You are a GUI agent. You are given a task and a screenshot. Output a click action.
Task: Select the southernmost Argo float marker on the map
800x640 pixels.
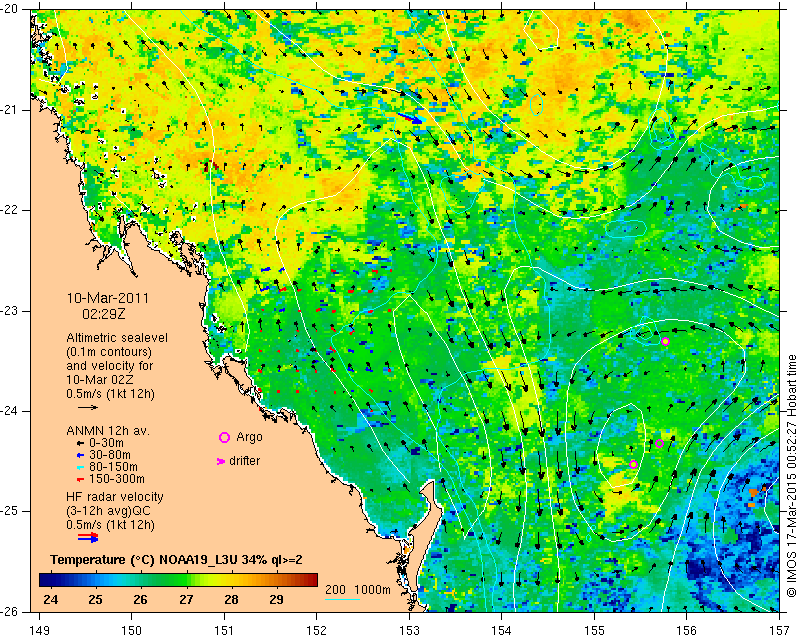[x=634, y=464]
